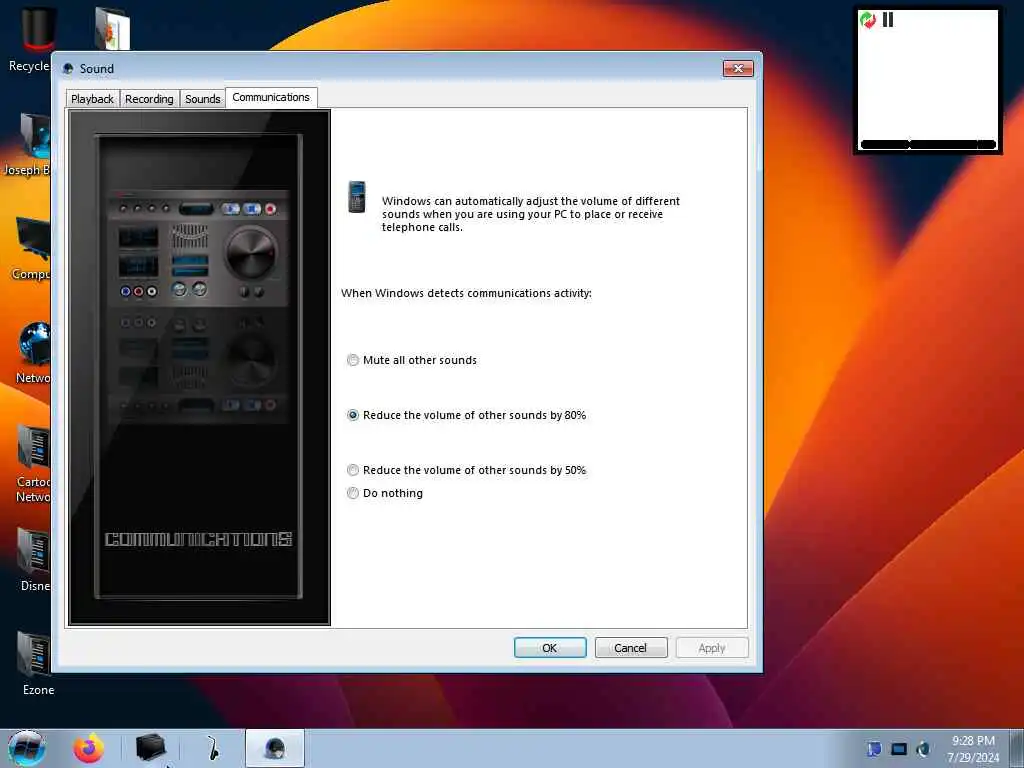
Task: Close the Sound dialog window
Action: 738,69
